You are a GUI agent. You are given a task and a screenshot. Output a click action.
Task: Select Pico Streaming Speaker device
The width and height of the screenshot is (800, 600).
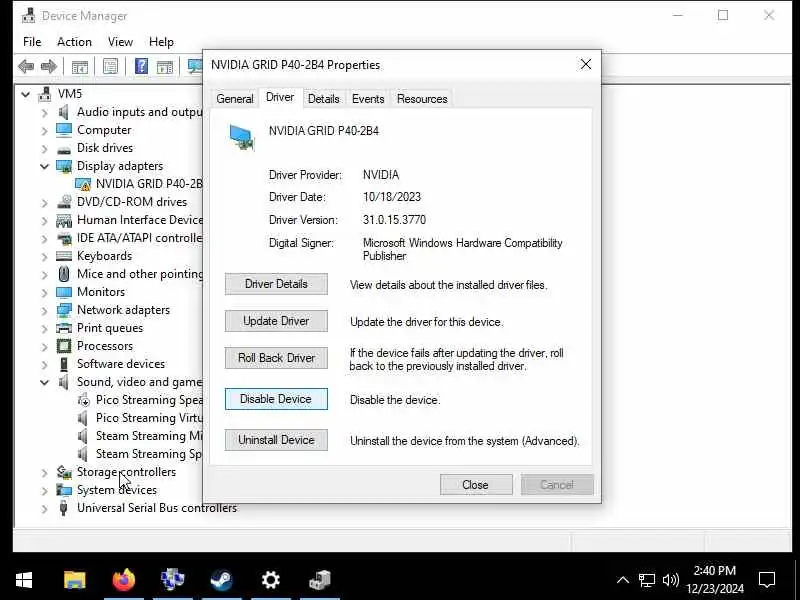tap(149, 400)
